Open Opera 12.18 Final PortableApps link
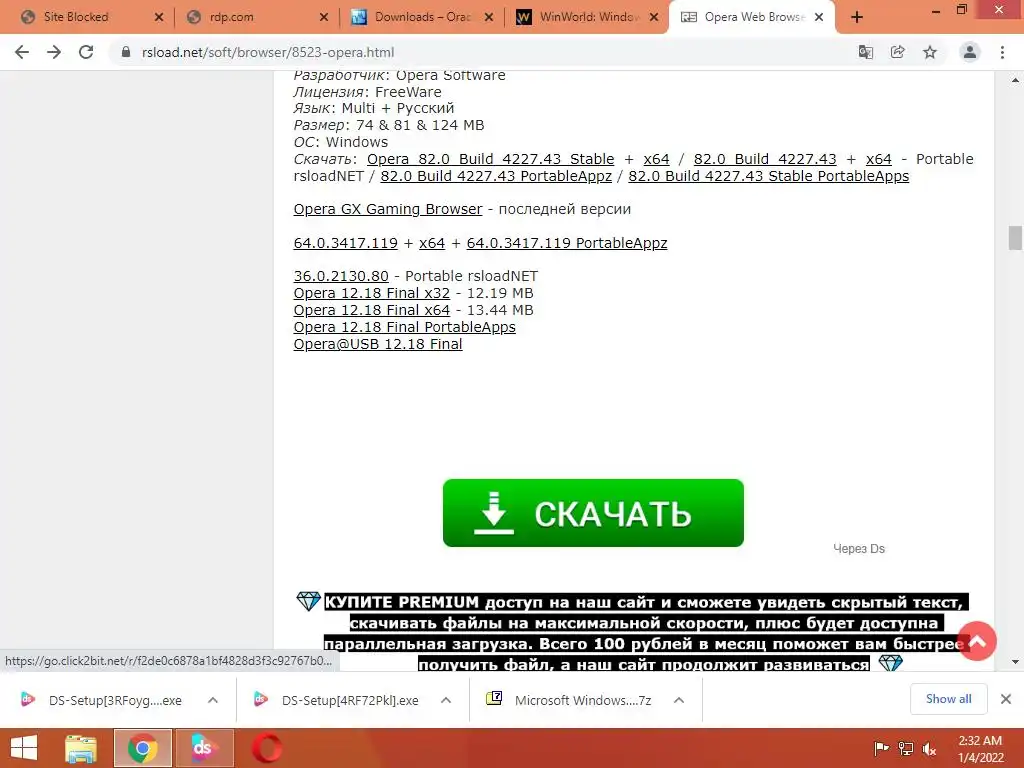Image resolution: width=1024 pixels, height=768 pixels. tap(404, 328)
